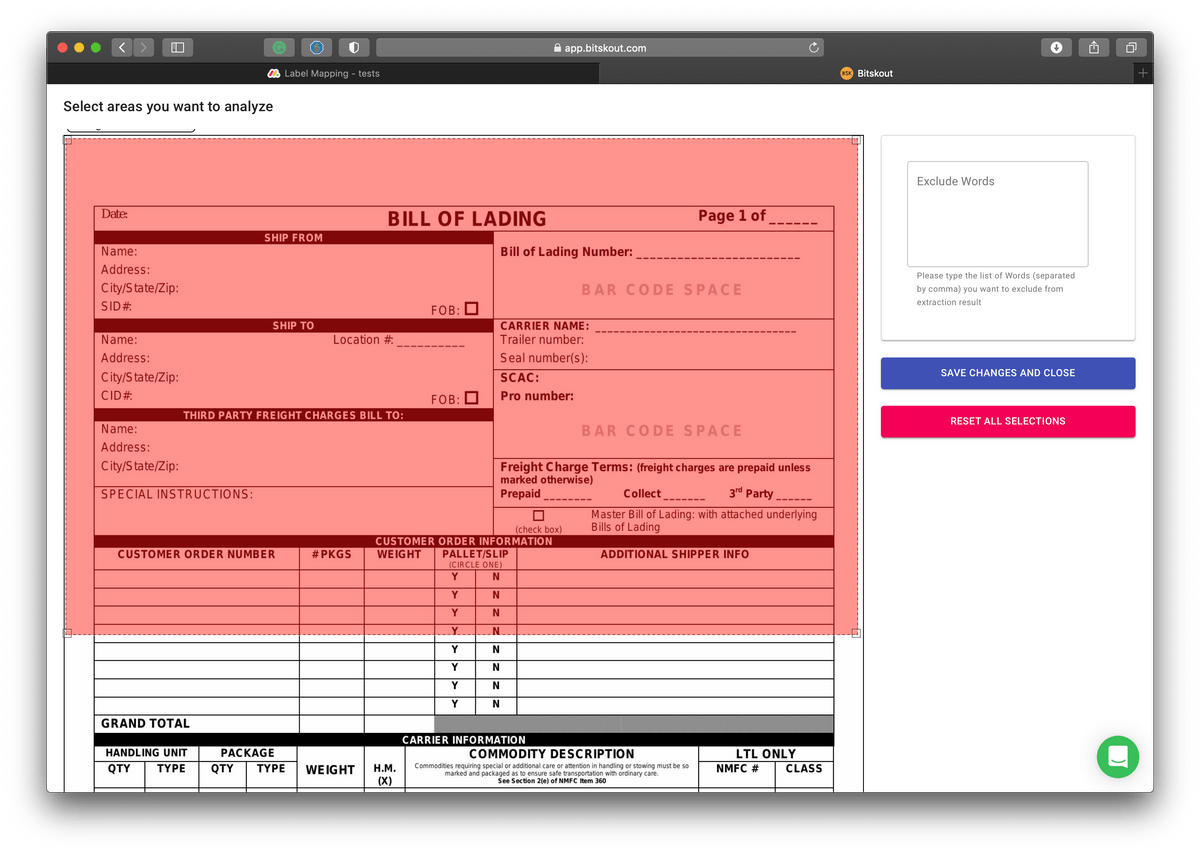Switch to the Bitskout tab
The width and height of the screenshot is (1200, 854).
click(867, 73)
